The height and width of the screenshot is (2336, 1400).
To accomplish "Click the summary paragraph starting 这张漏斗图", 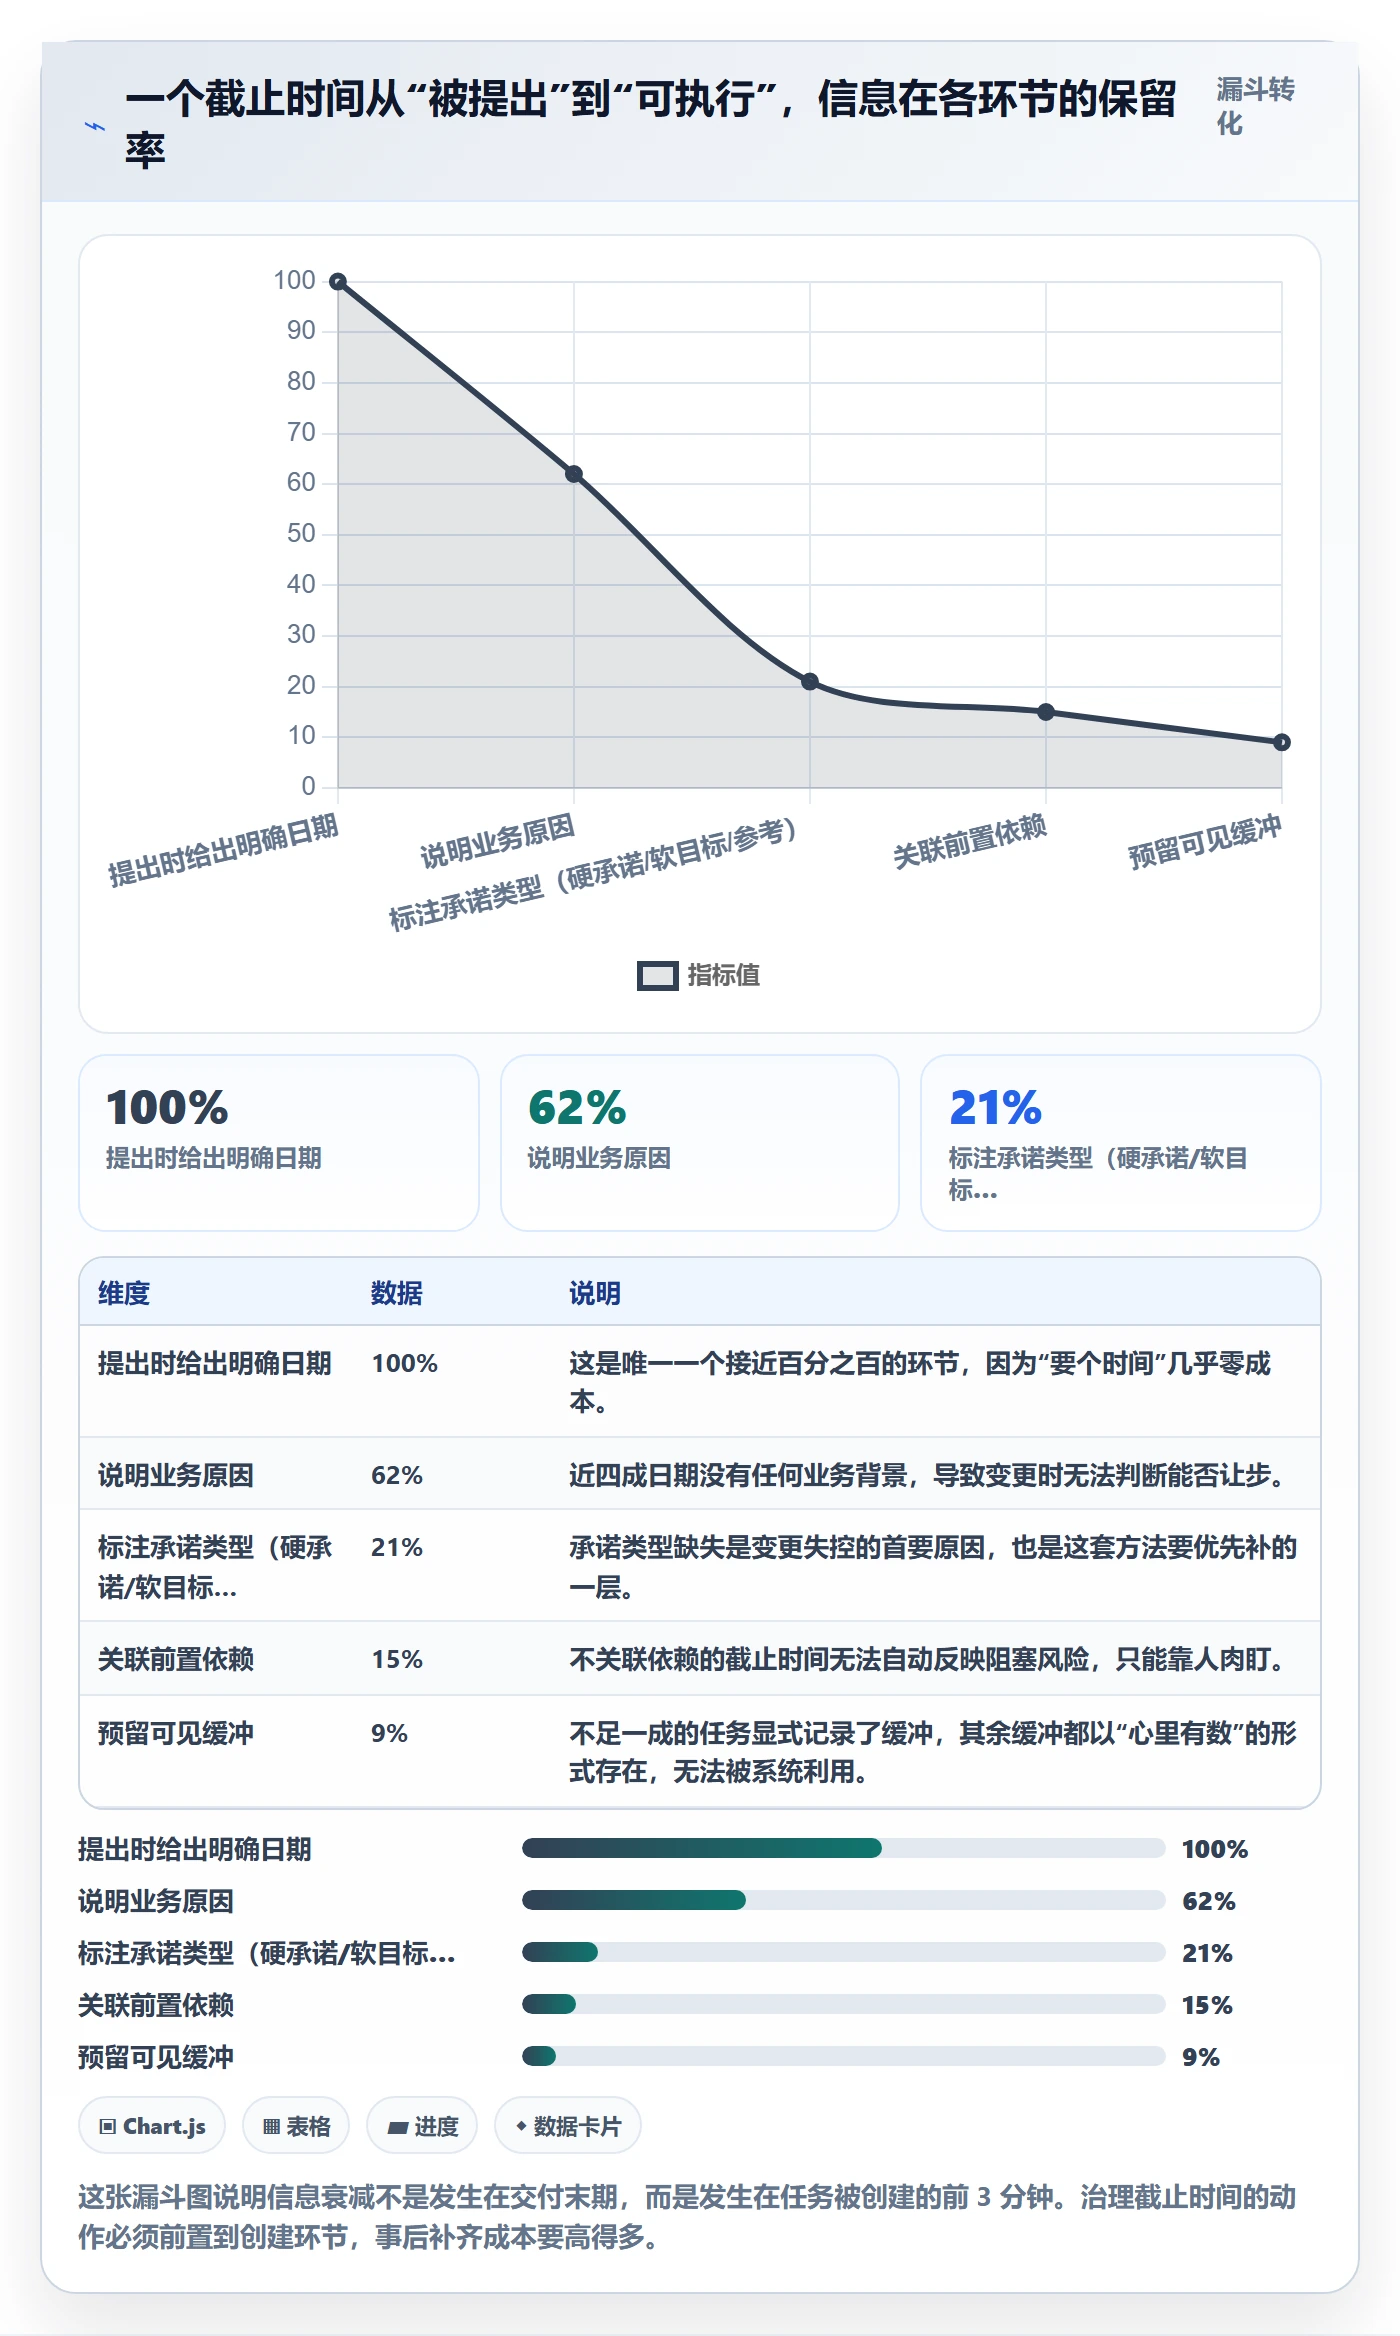I will 688,2216.
